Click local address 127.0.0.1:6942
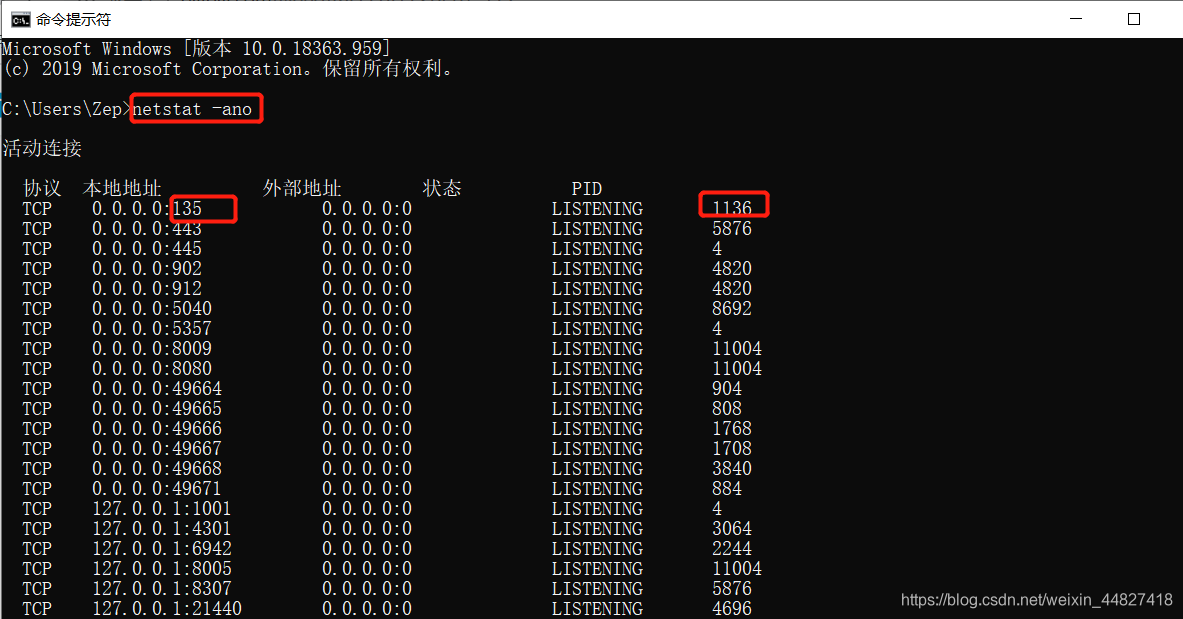 coord(161,549)
